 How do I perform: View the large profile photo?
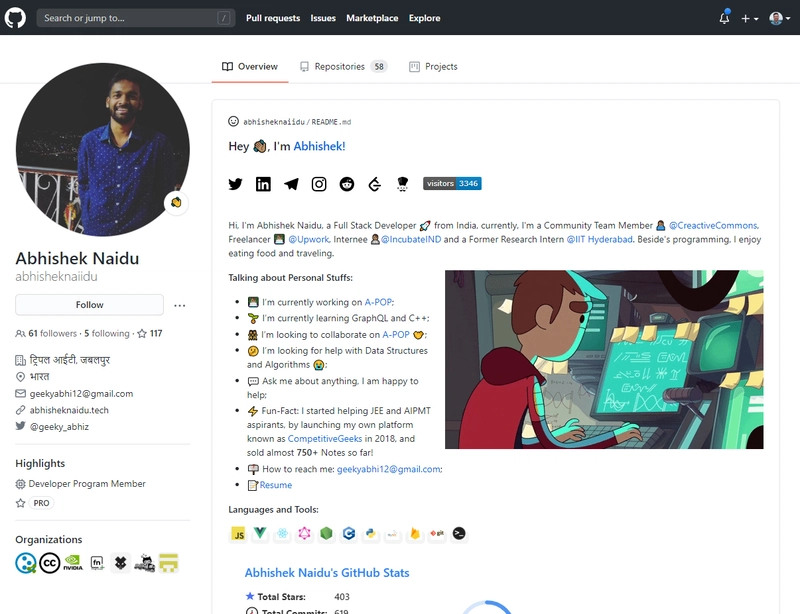click(103, 150)
